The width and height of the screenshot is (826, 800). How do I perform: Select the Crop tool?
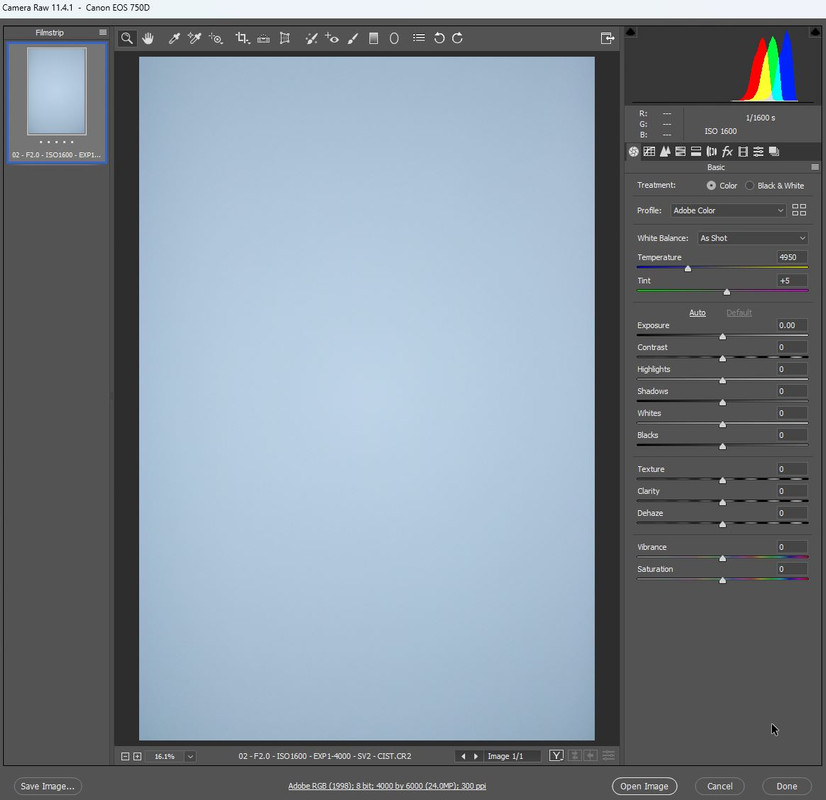(242, 38)
